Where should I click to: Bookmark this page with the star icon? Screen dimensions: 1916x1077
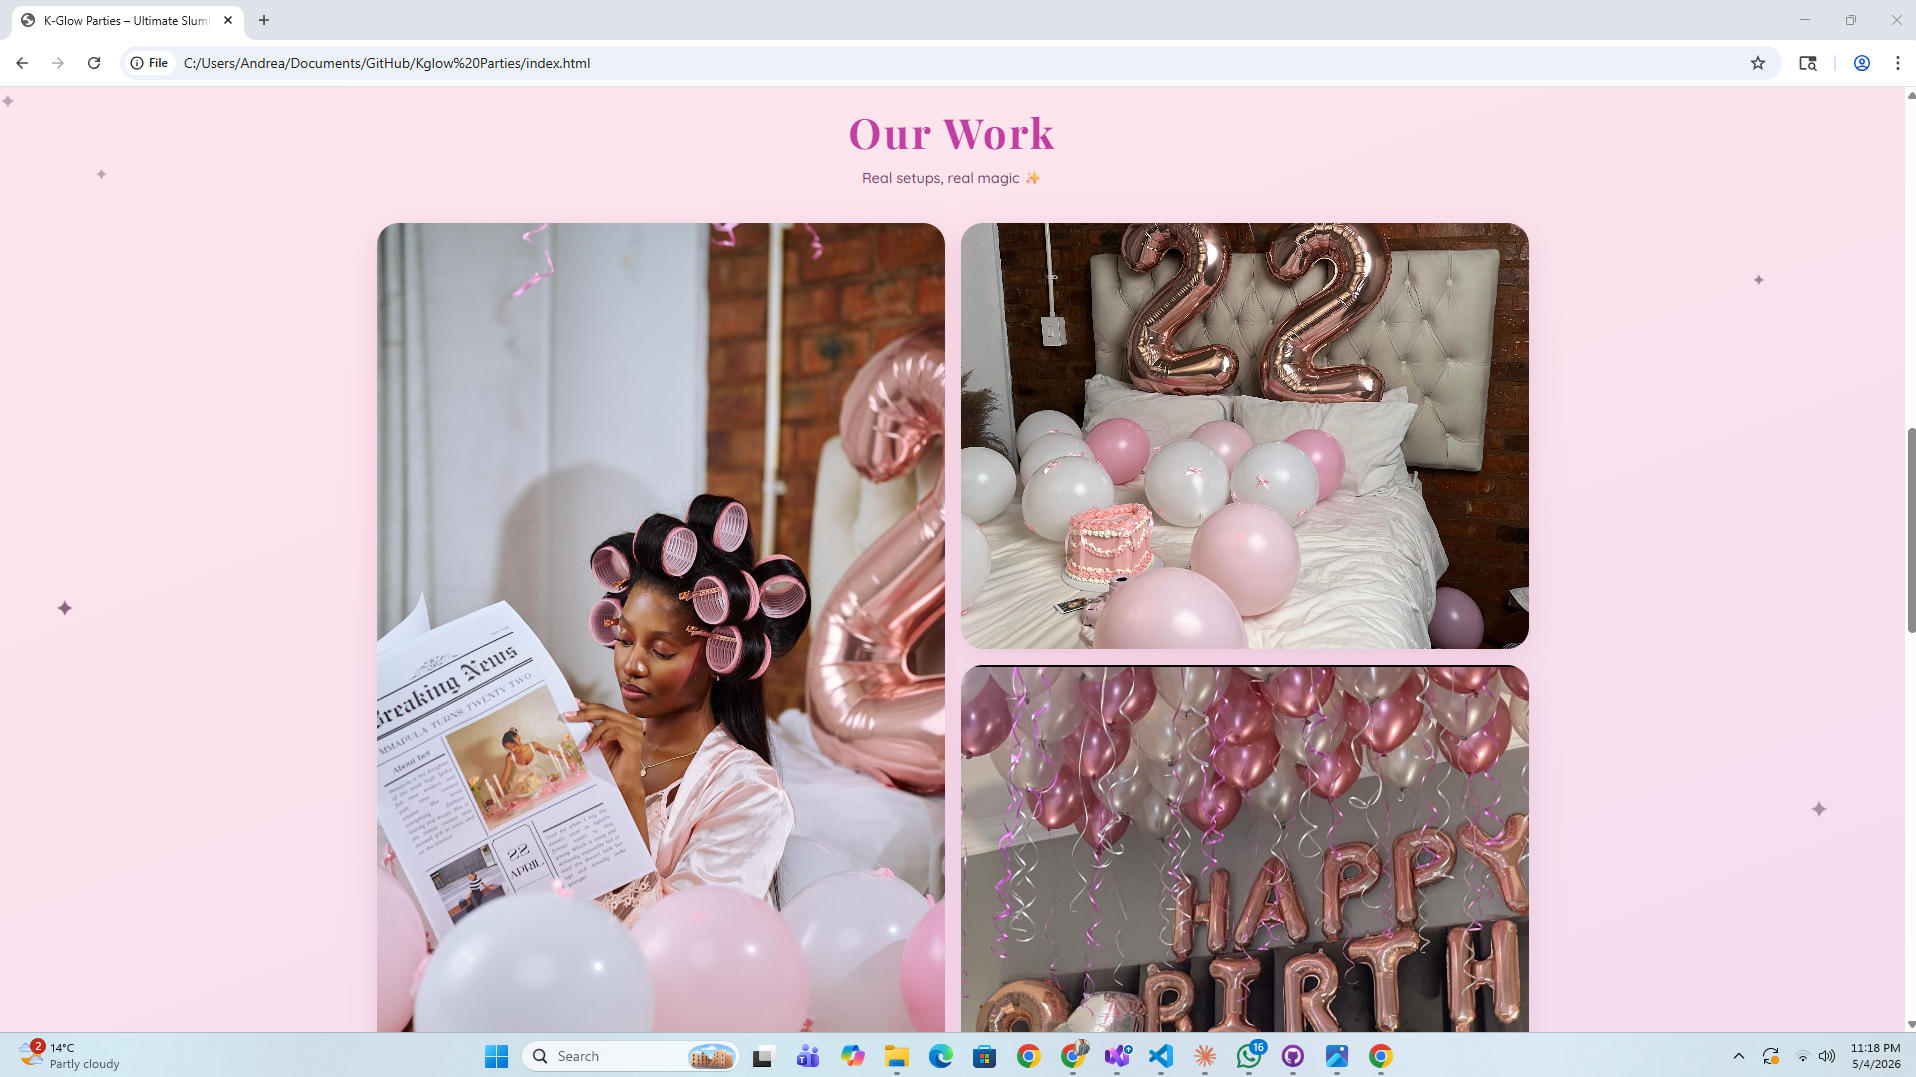(x=1758, y=63)
